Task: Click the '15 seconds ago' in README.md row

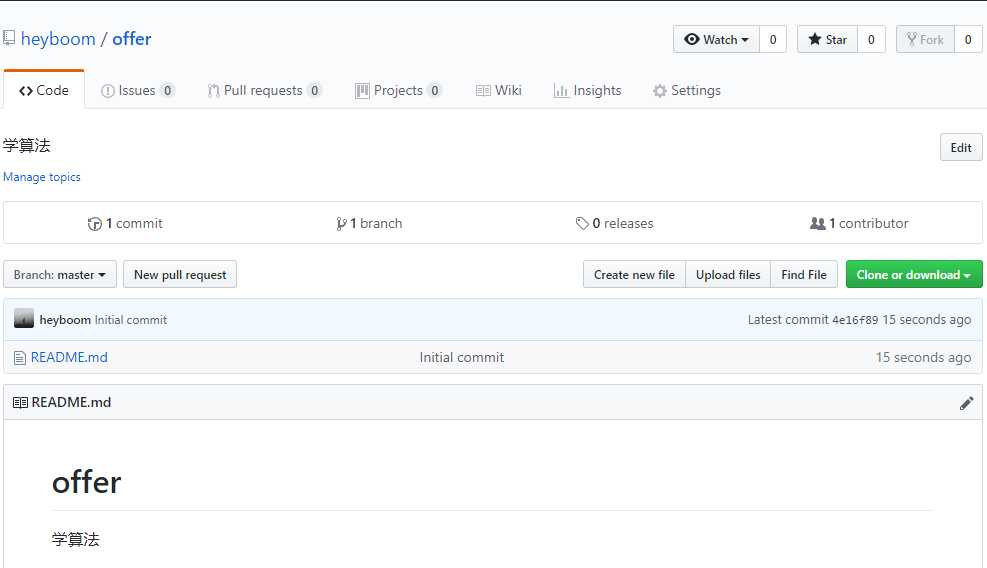Action: [x=923, y=357]
